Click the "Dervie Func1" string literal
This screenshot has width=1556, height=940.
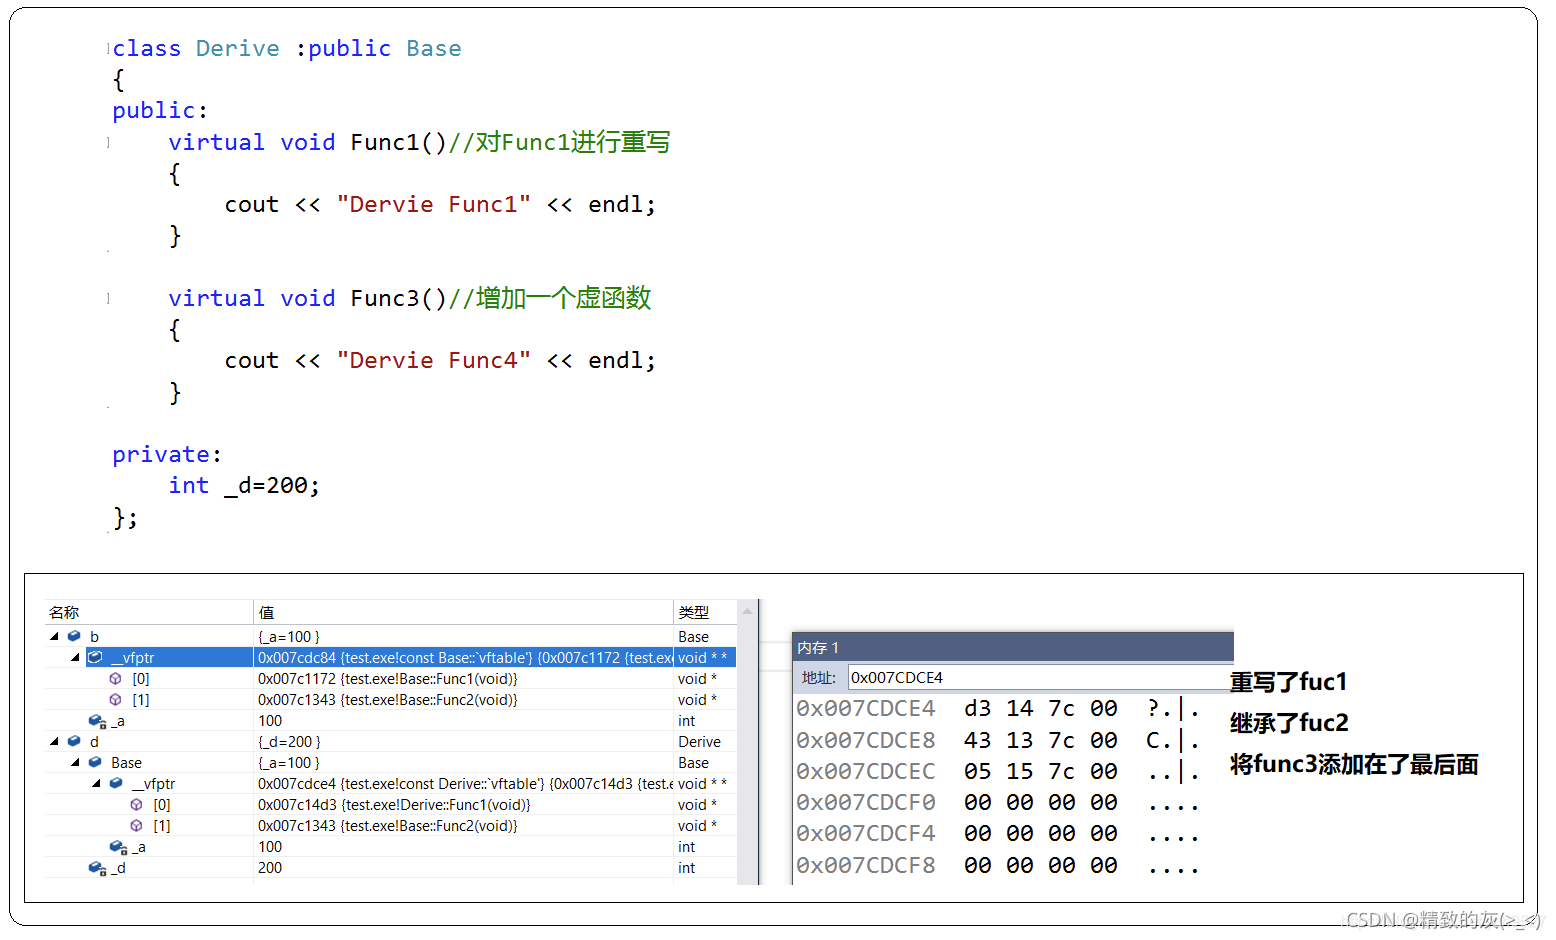click(434, 204)
